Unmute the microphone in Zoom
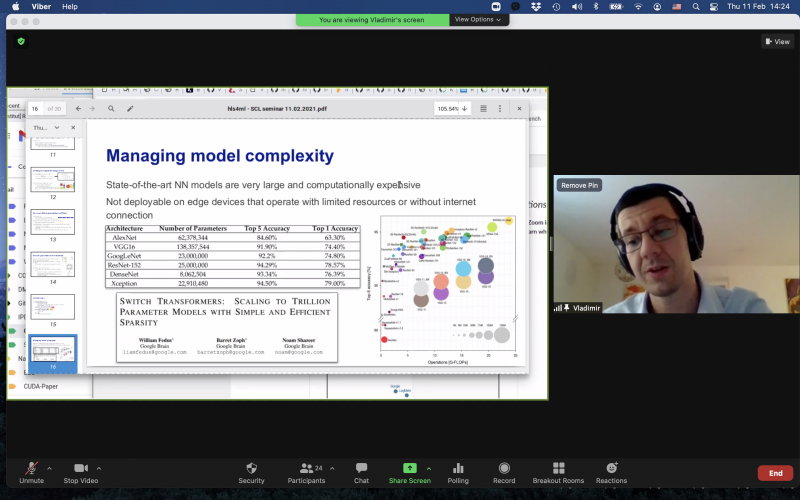 (x=32, y=472)
